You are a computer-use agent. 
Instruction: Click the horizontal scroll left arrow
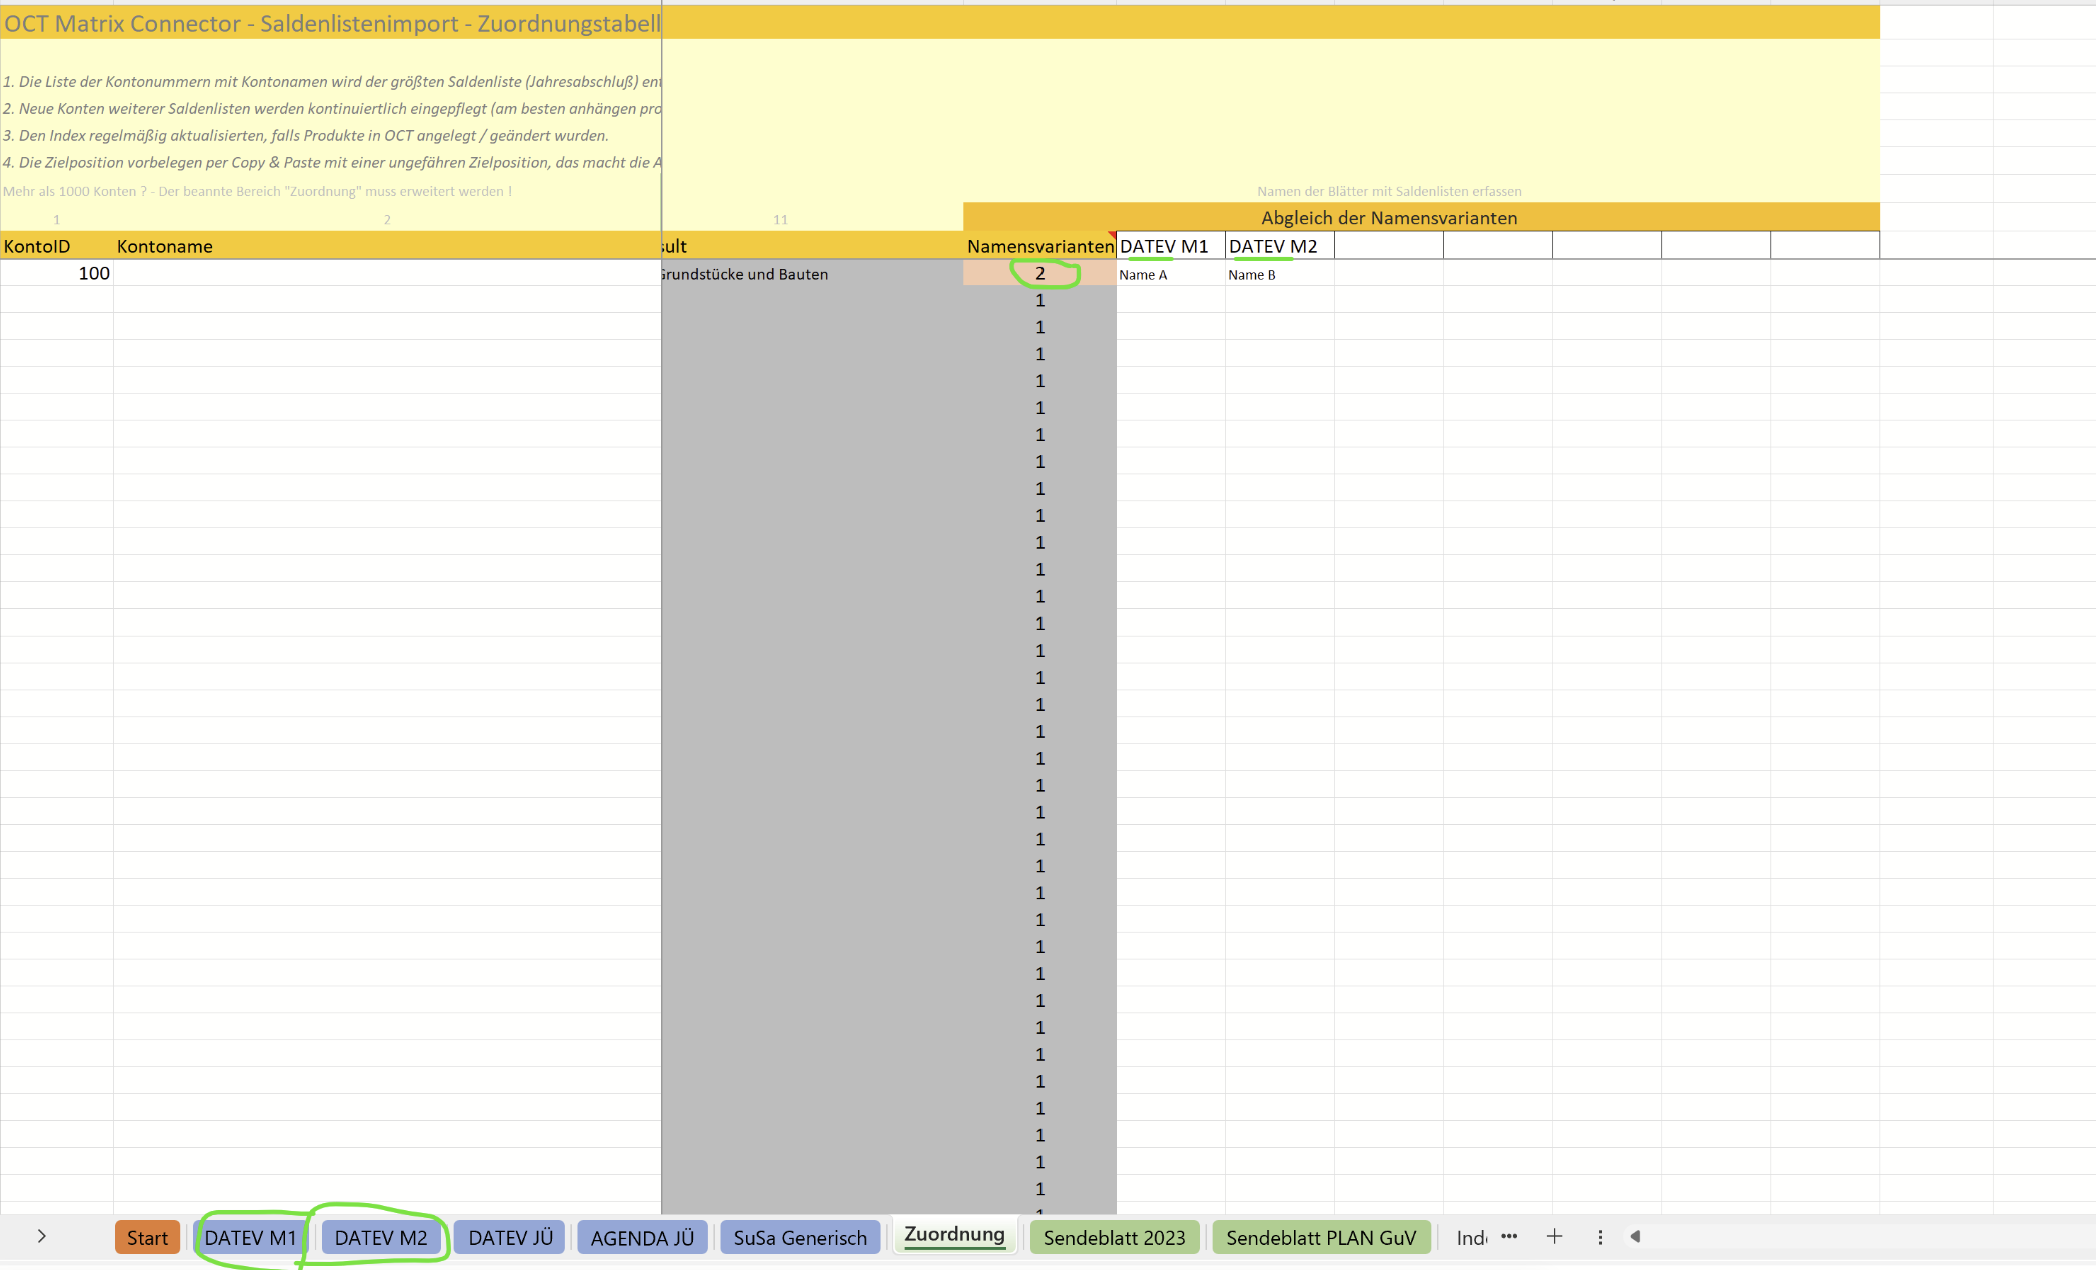[x=1635, y=1237]
